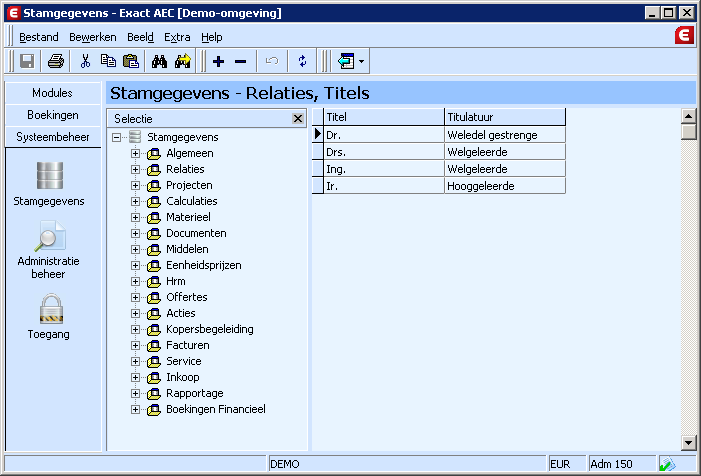Click the Hooggeleerde titulatuur cell
The width and height of the screenshot is (701, 476).
(505, 186)
